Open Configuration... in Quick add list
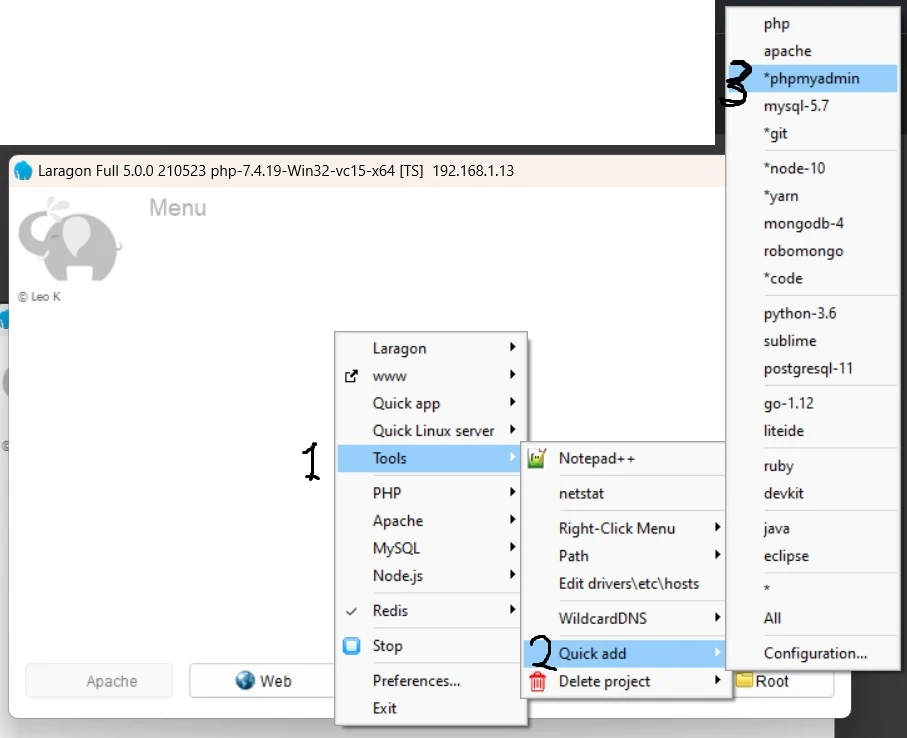The image size is (907, 738). point(812,654)
